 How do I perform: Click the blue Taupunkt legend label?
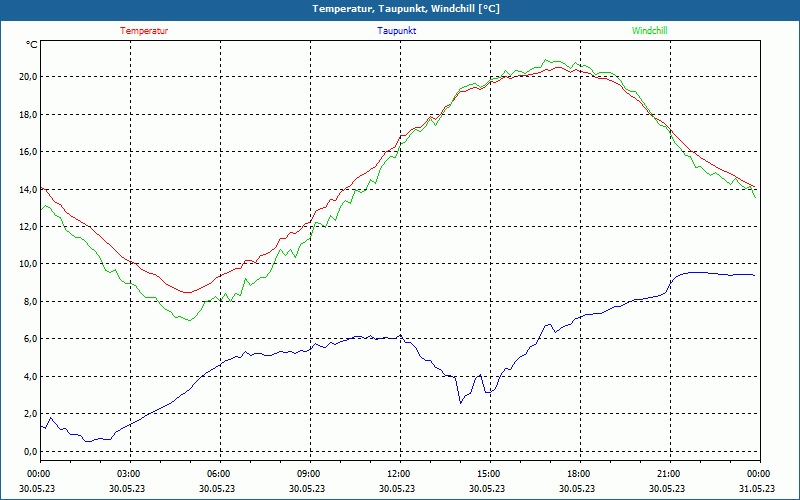(396, 31)
